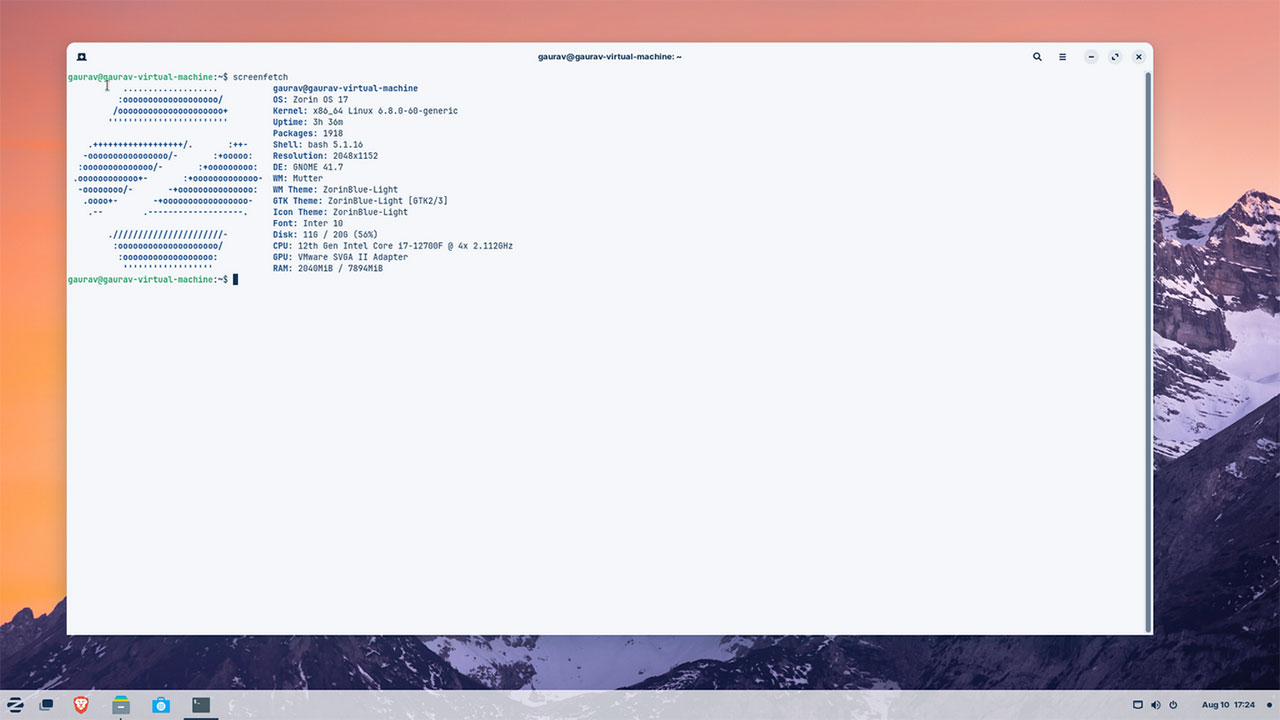Click the RAM: 2040MiB / 7894MiB line
Viewport: 1280px width, 720px height.
(327, 268)
